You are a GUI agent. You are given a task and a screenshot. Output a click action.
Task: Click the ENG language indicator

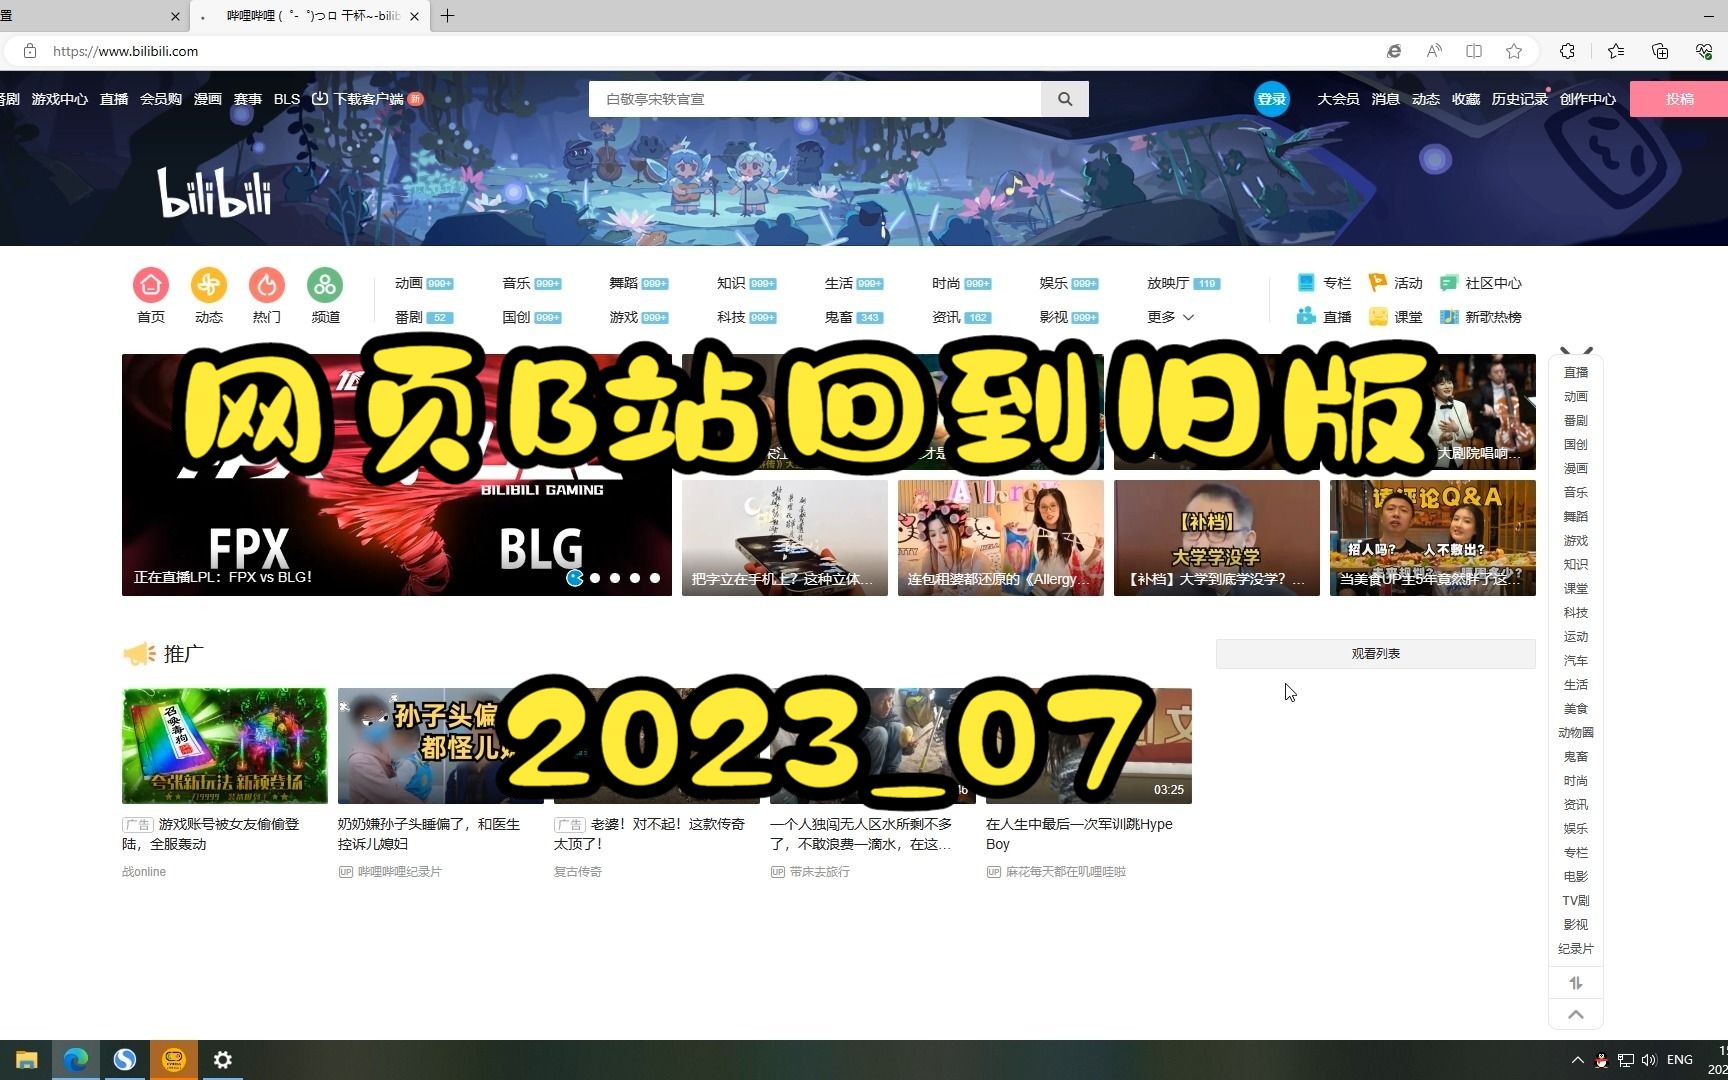[1680, 1060]
